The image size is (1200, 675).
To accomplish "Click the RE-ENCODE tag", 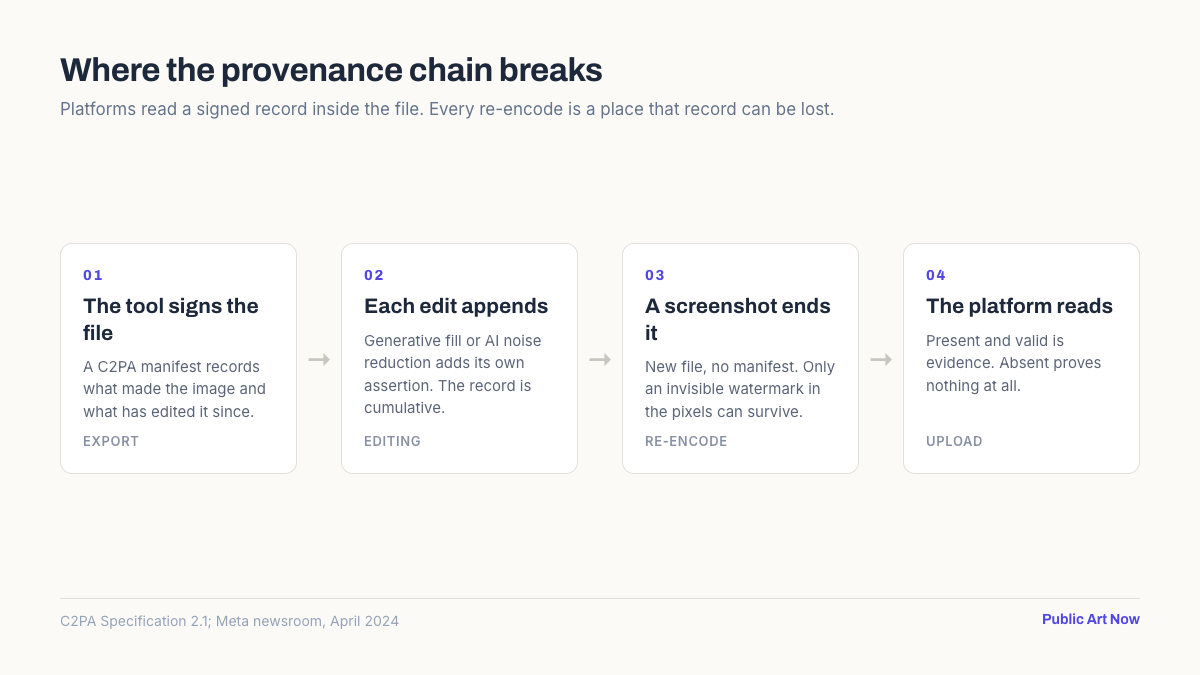I will coord(686,441).
